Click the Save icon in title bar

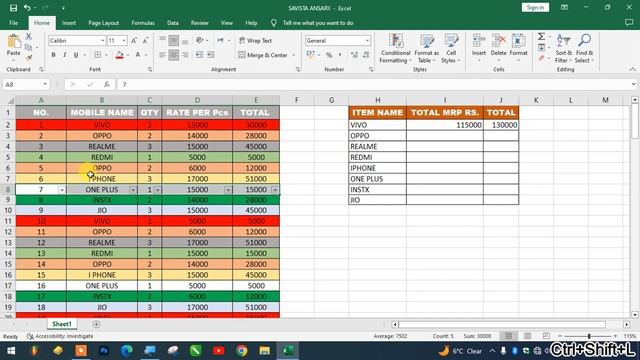click(13, 8)
